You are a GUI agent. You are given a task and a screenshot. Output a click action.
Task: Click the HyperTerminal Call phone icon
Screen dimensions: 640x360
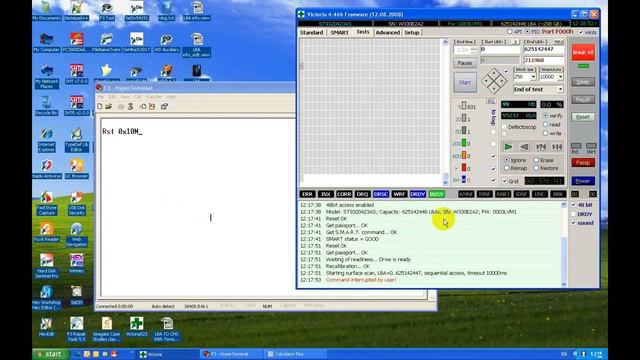[131, 106]
